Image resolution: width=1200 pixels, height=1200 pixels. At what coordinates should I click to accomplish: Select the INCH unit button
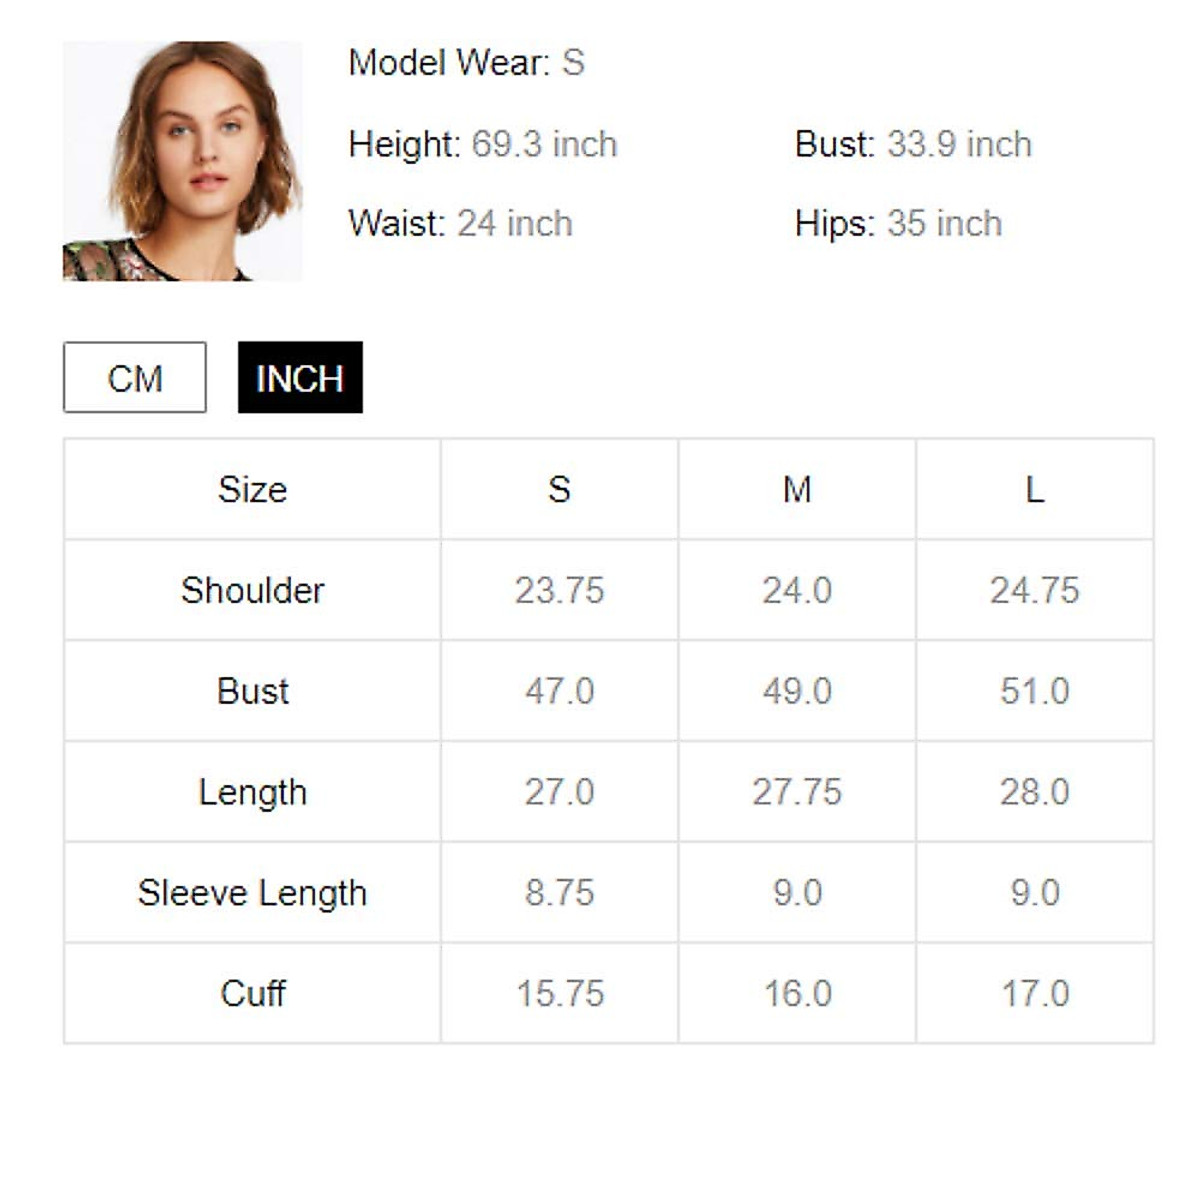click(x=300, y=378)
